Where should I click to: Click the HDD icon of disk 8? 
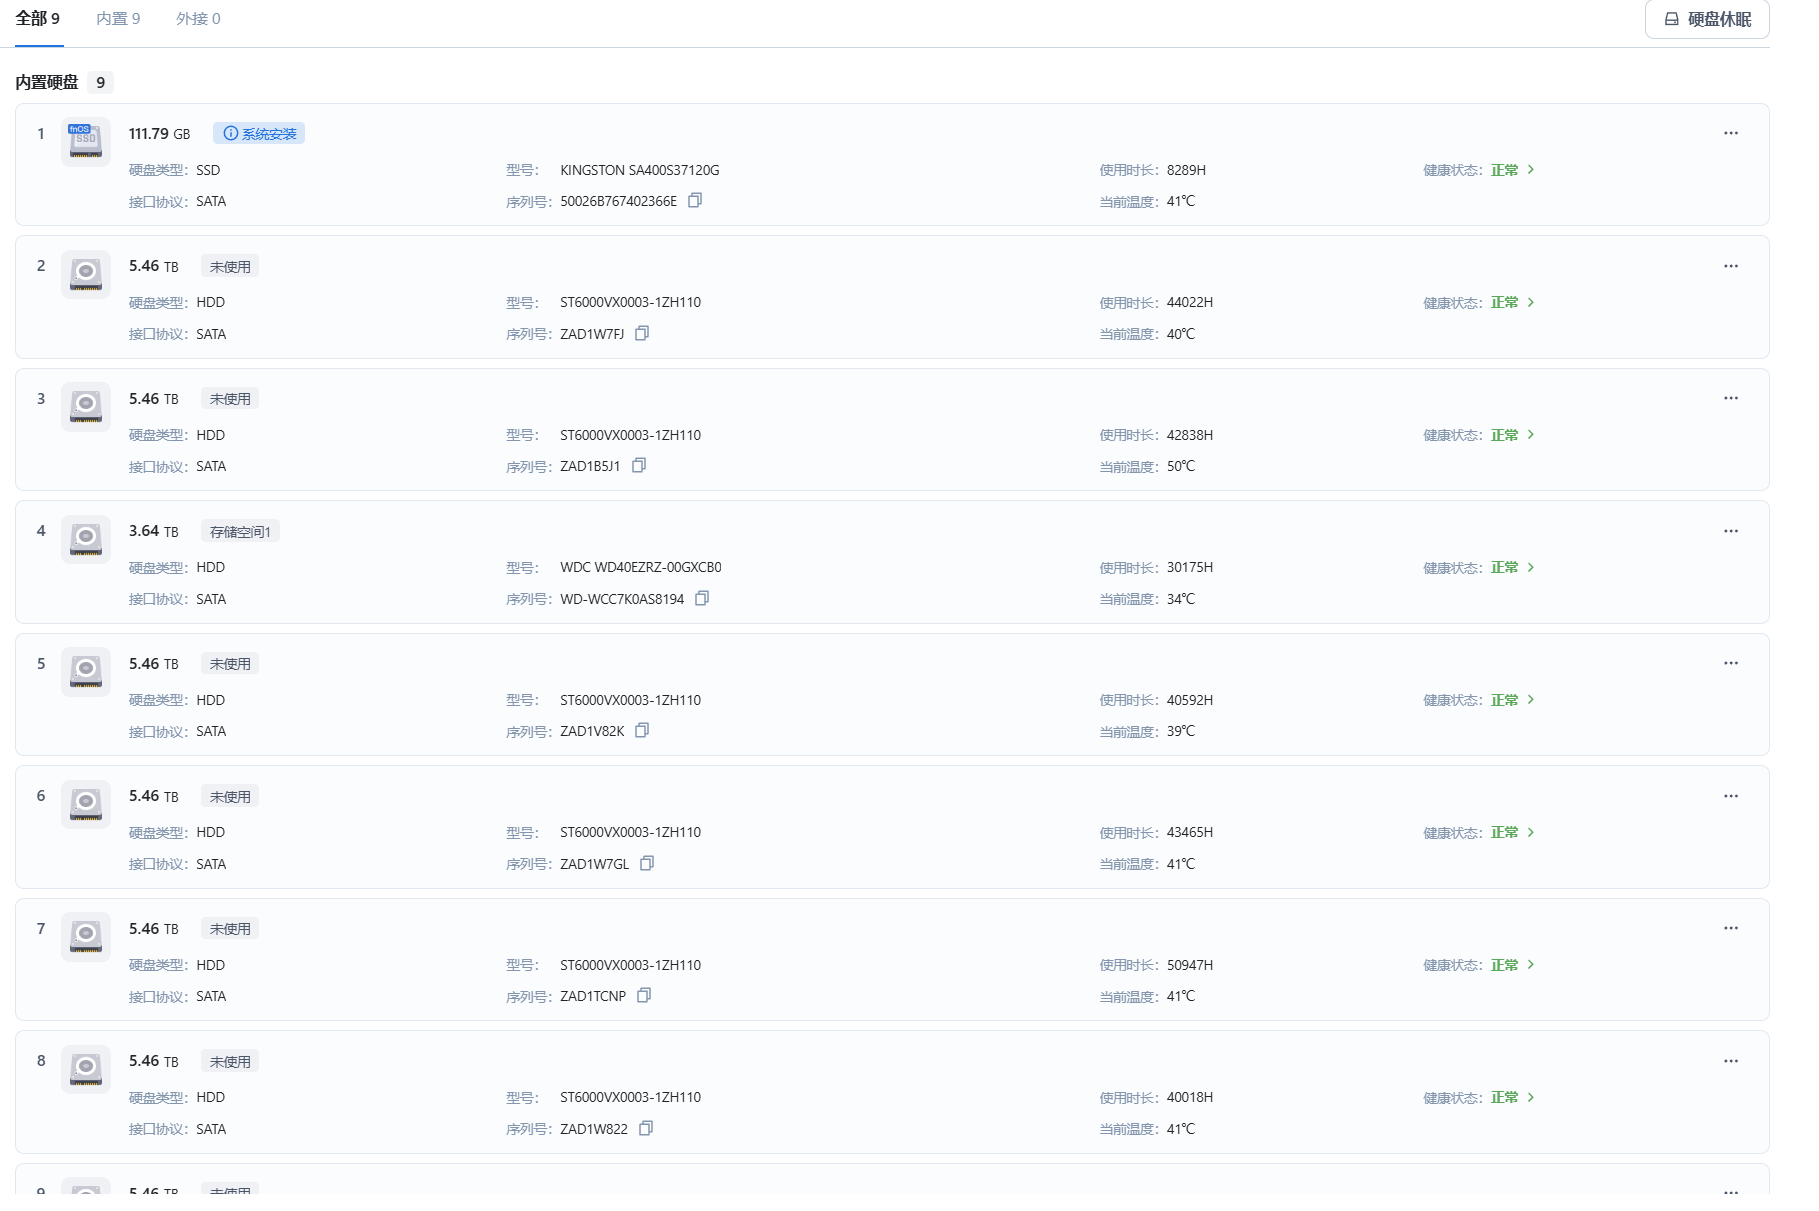(86, 1069)
